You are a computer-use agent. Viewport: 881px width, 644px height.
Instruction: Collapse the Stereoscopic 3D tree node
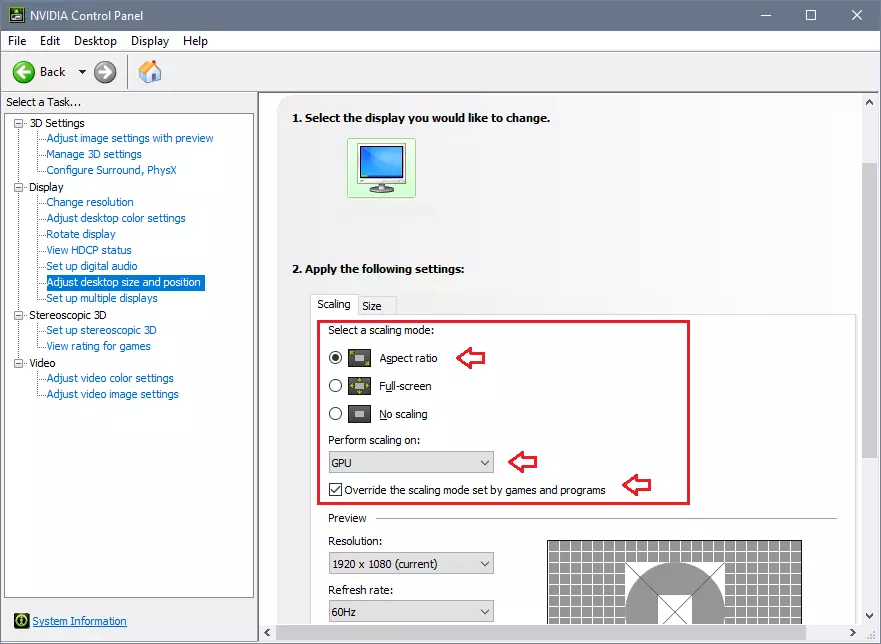pos(19,315)
